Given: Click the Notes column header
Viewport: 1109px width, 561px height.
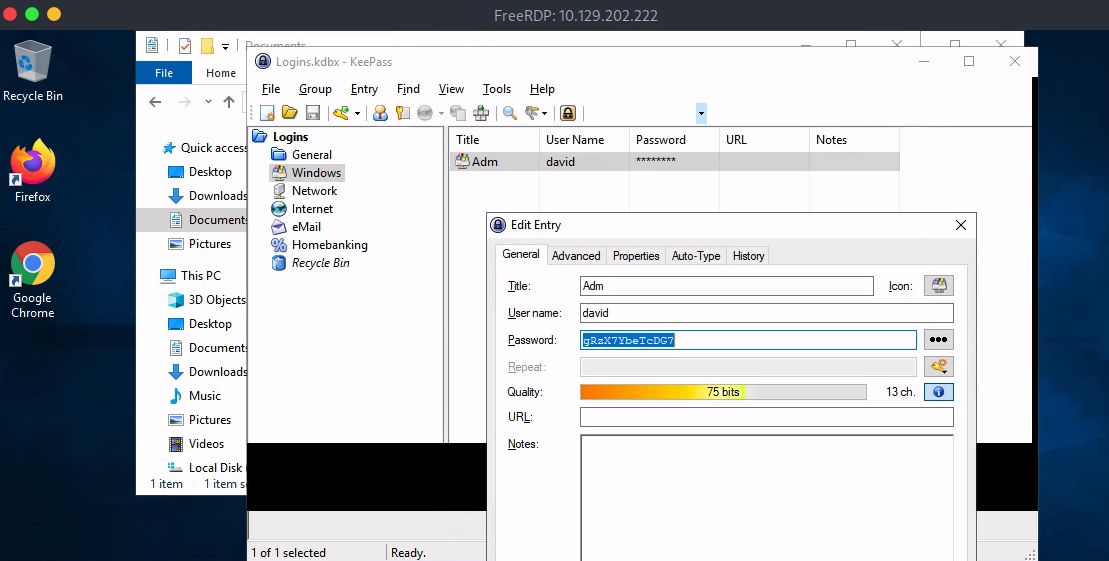Looking at the screenshot, I should (x=854, y=139).
